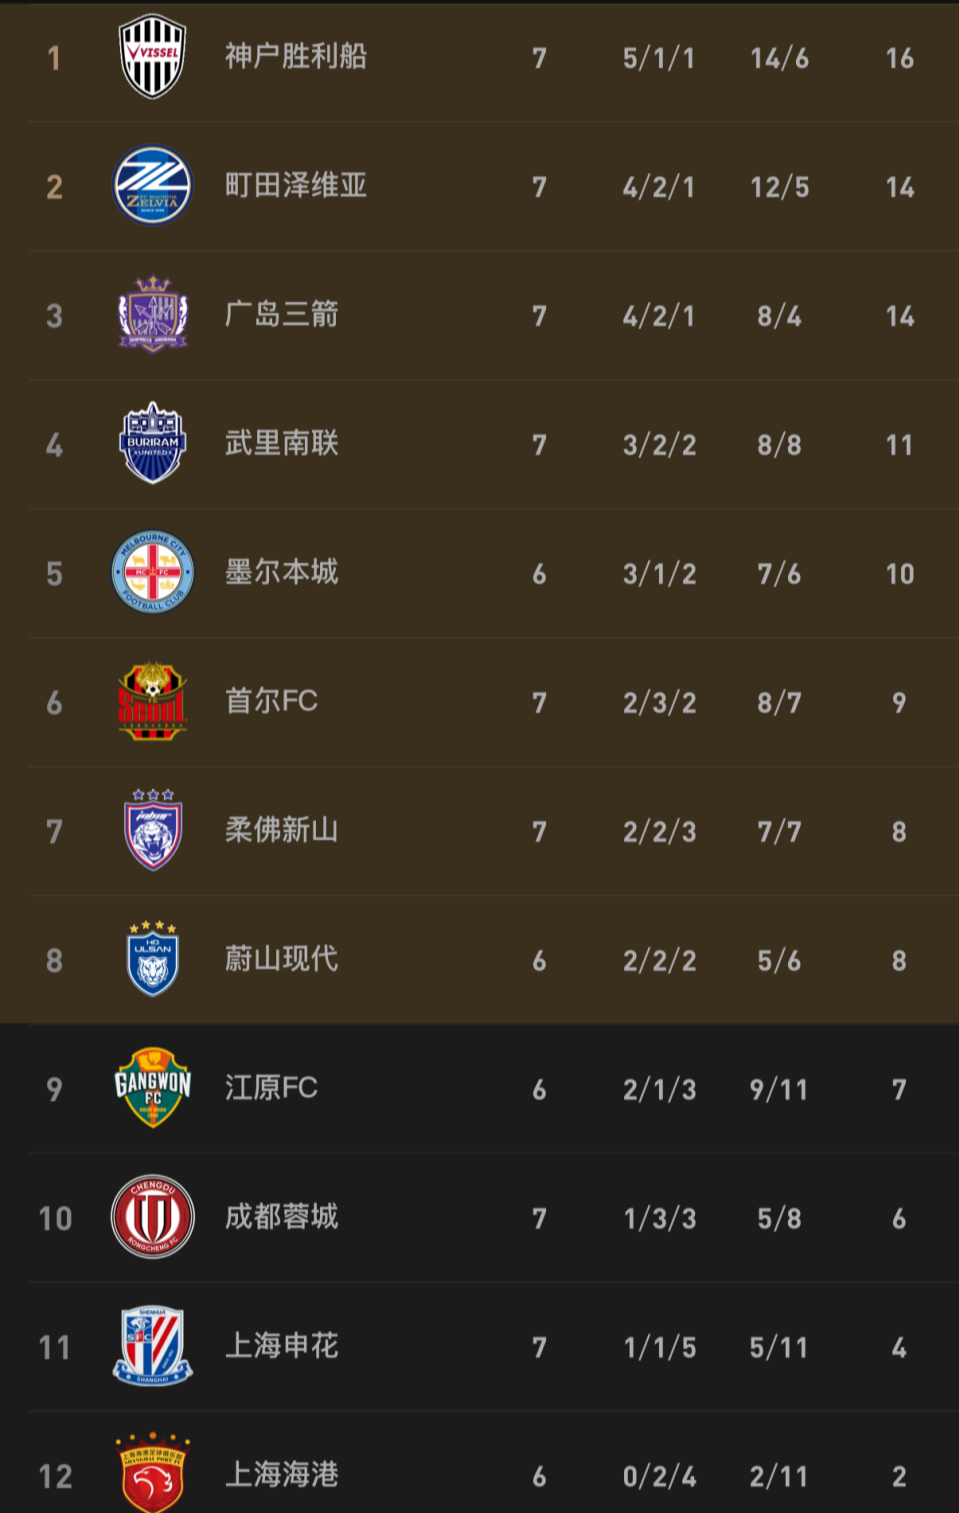Open the Buriram United logo
This screenshot has width=959, height=1513.
(x=152, y=443)
